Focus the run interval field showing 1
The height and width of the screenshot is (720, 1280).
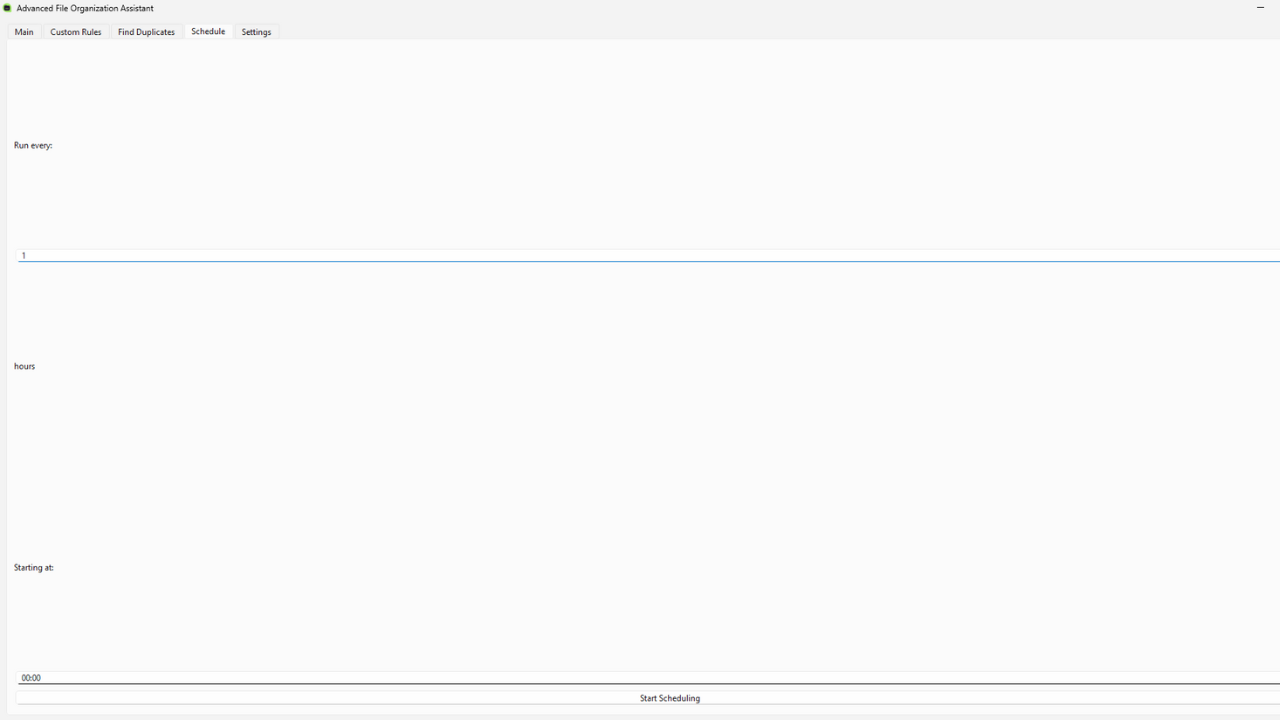648,255
